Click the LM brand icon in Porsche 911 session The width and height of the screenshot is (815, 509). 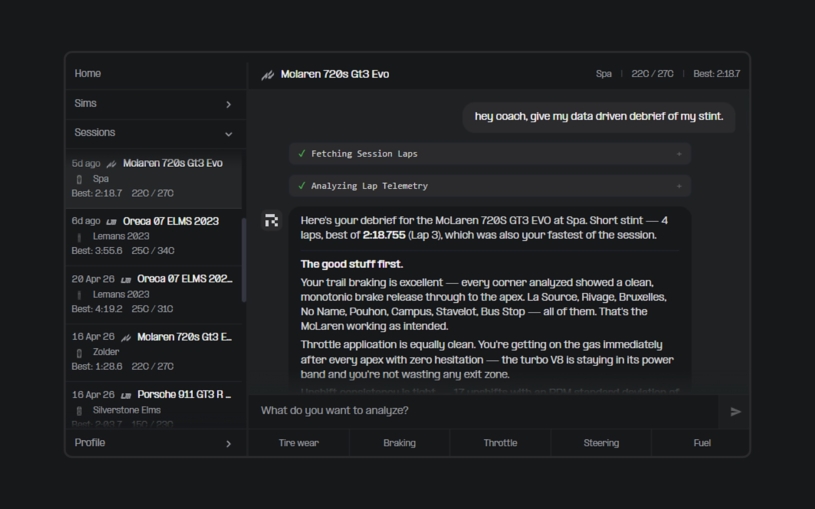[x=126, y=396]
